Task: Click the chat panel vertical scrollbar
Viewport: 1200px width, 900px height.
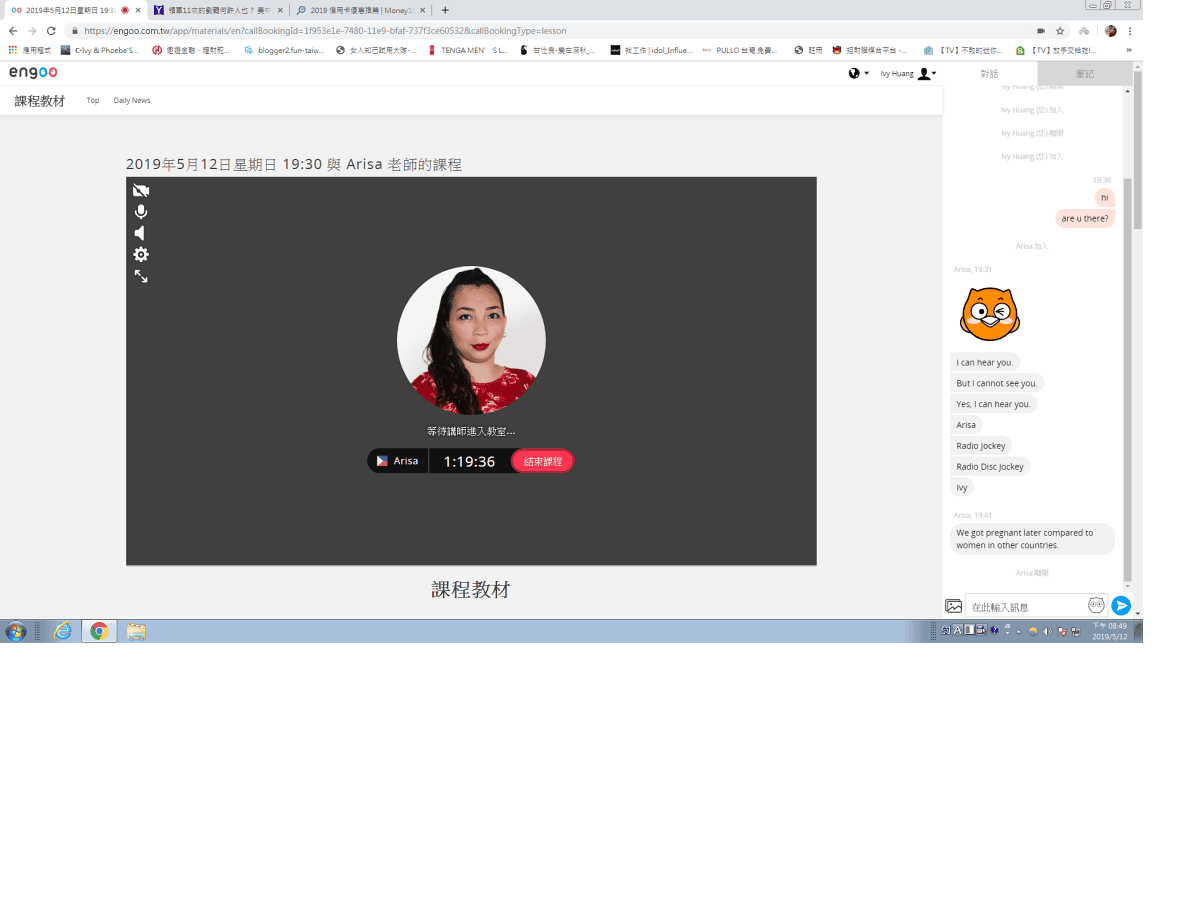Action: [1128, 380]
